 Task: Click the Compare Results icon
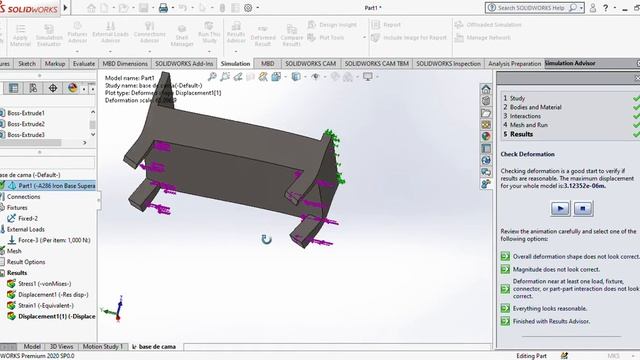tap(291, 36)
